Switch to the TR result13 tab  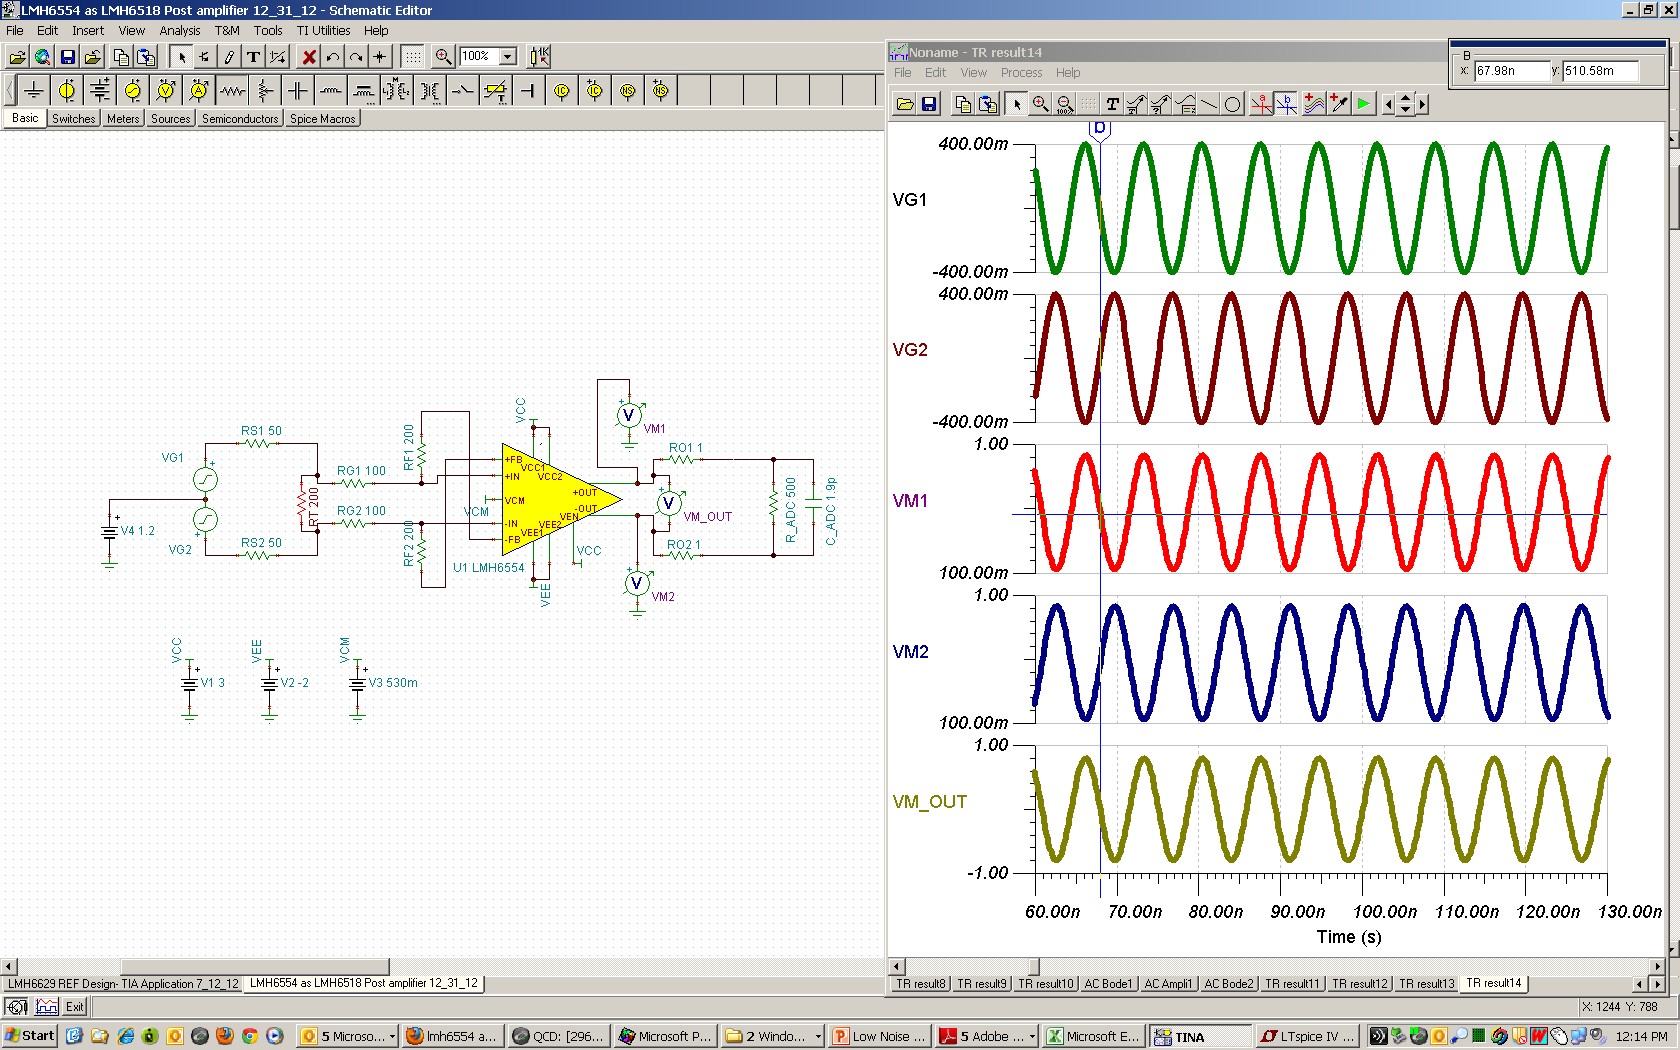point(1427,984)
